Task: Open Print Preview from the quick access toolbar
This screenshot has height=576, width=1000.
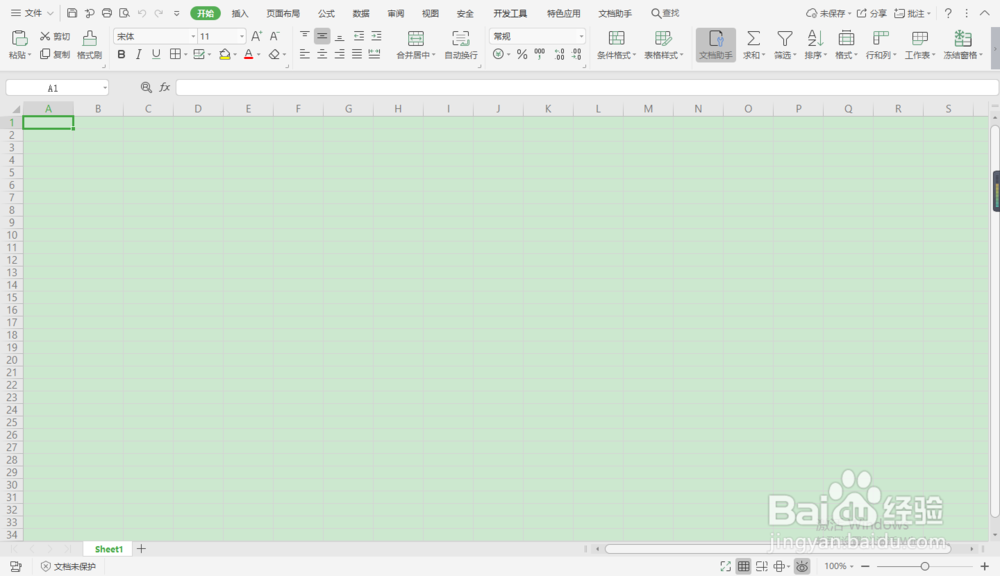Action: point(124,13)
